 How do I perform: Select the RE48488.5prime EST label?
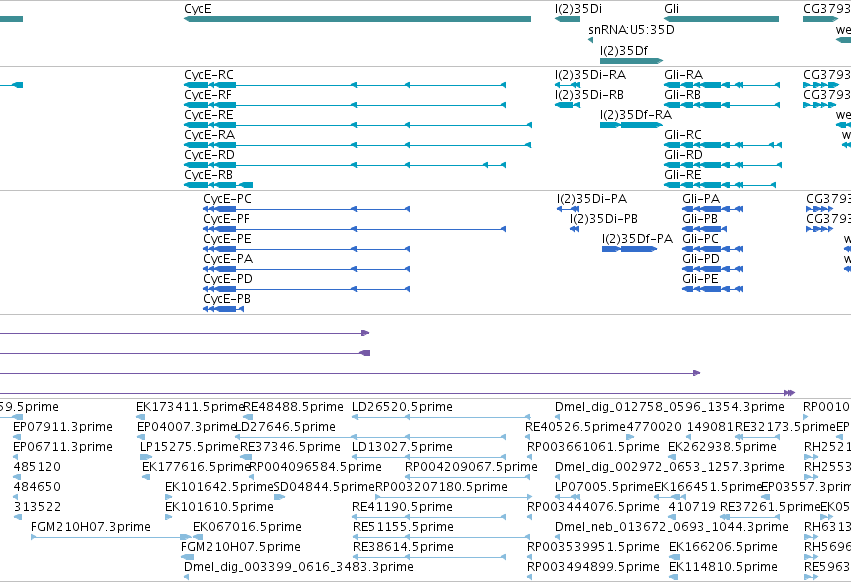pos(294,407)
